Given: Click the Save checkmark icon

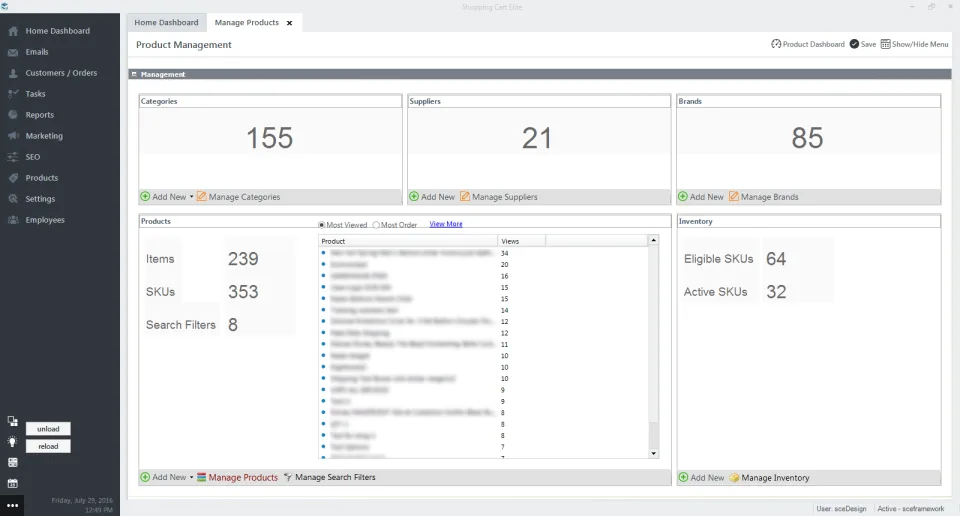Looking at the screenshot, I should point(854,44).
